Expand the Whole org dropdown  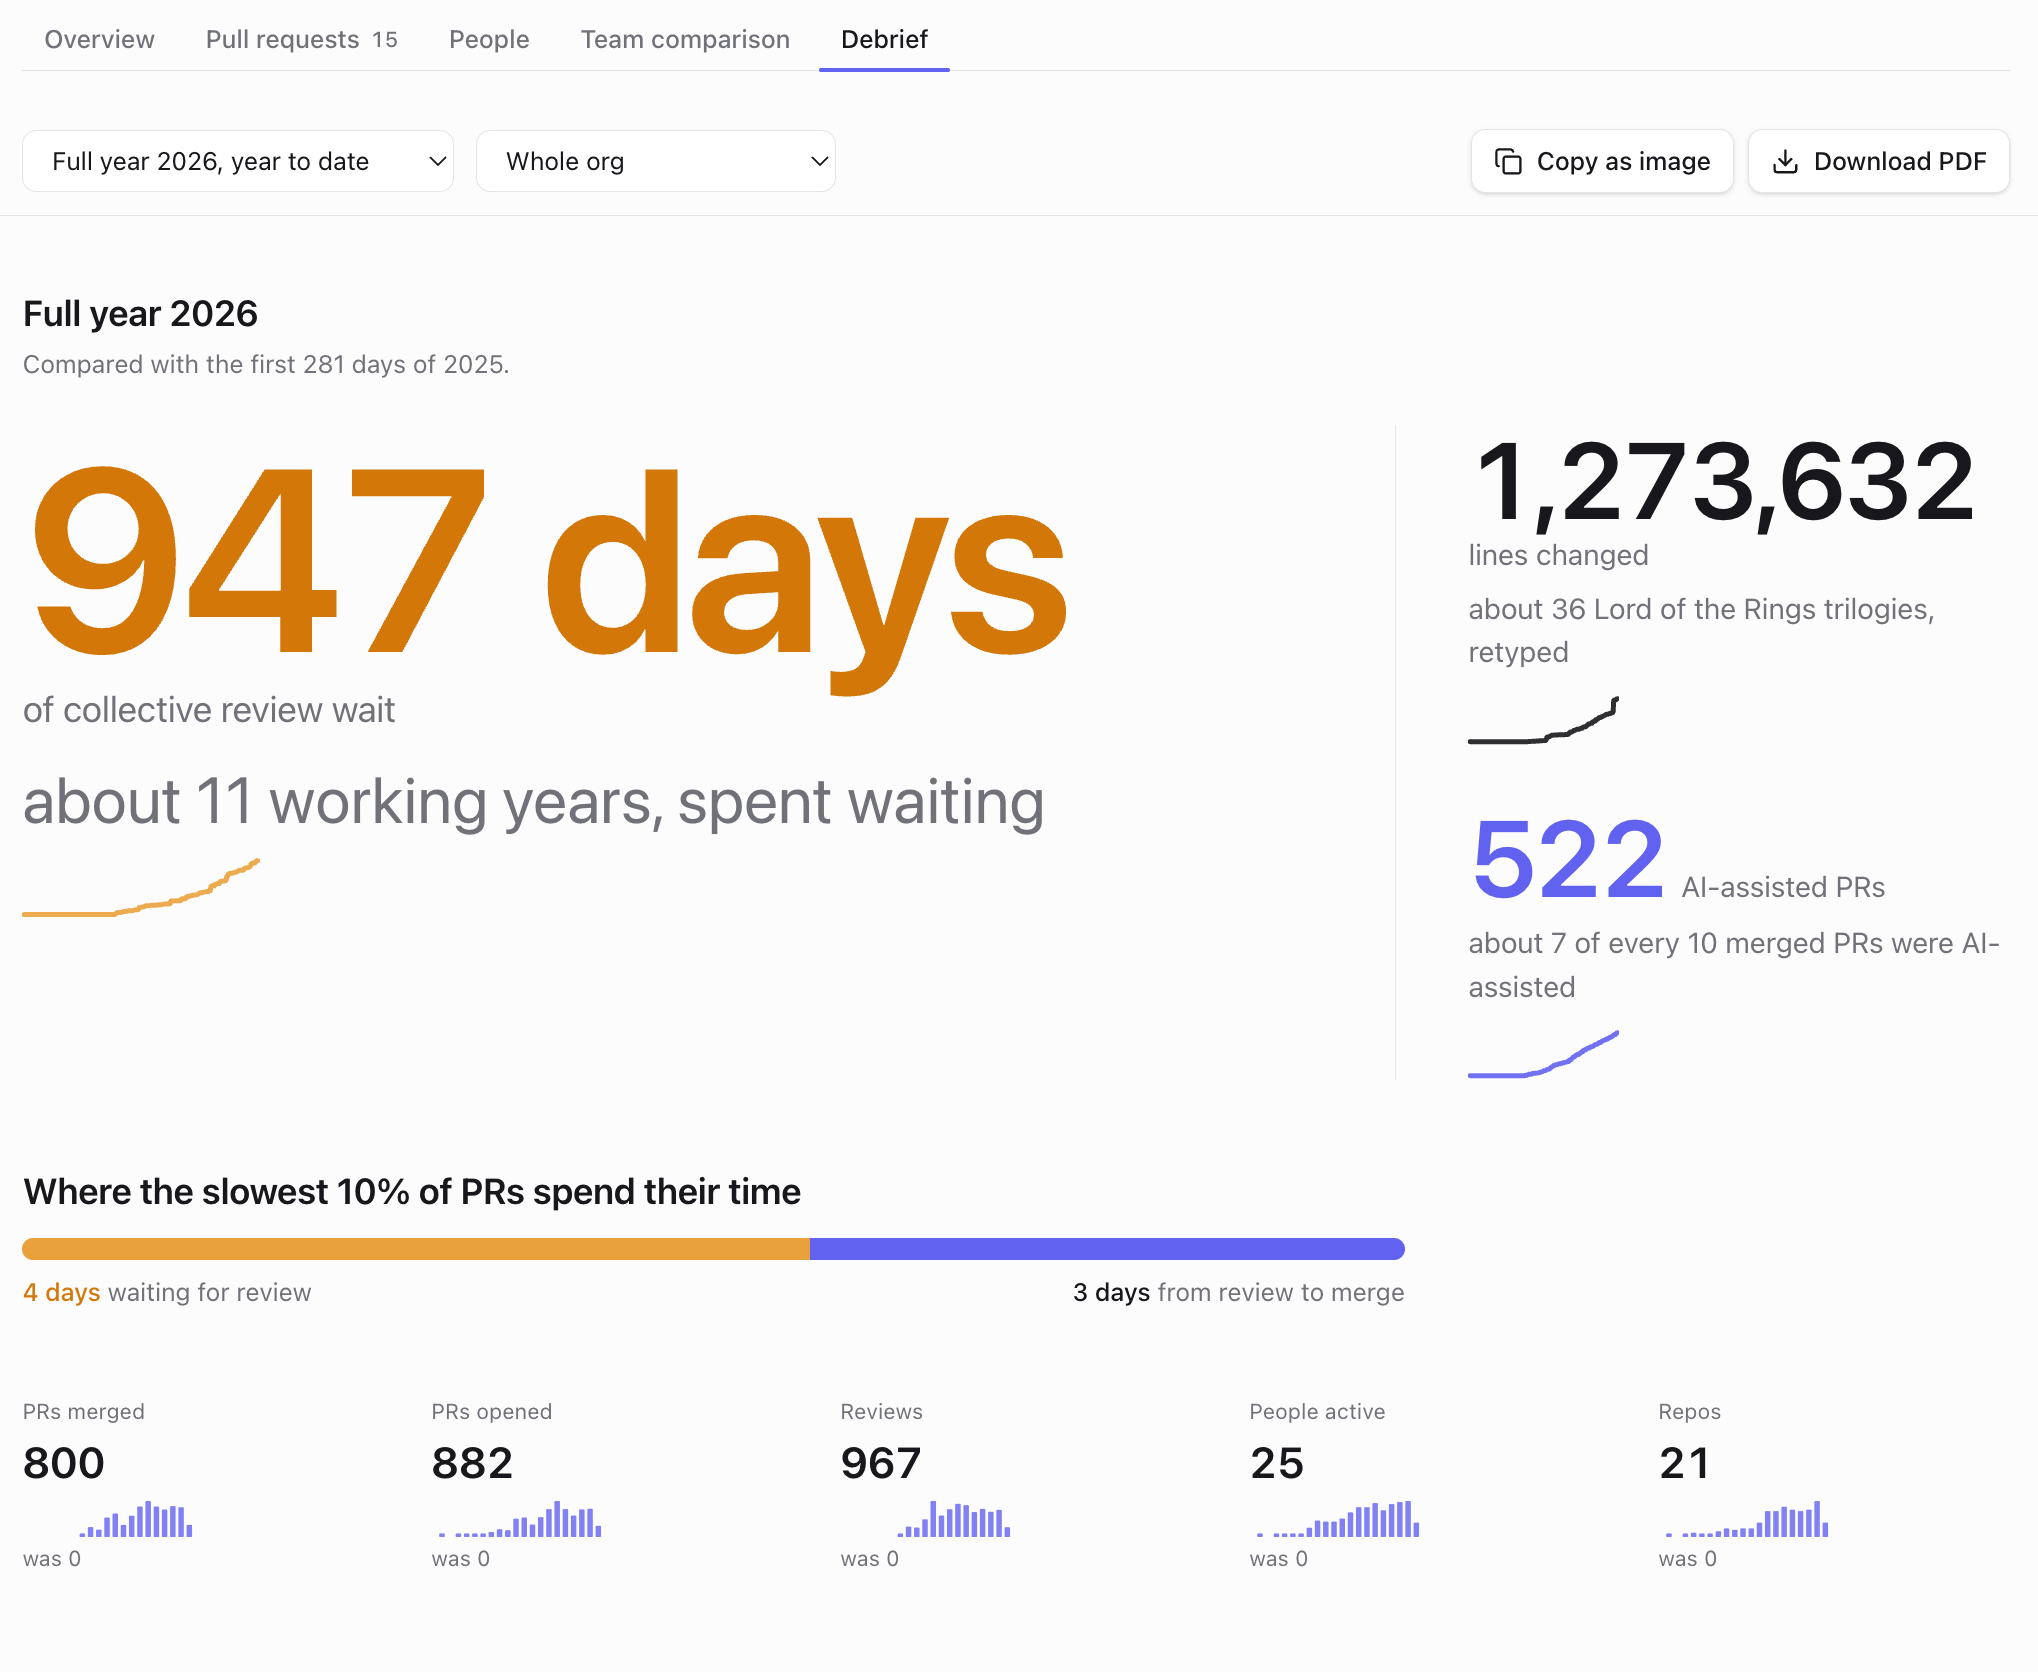[x=656, y=161]
